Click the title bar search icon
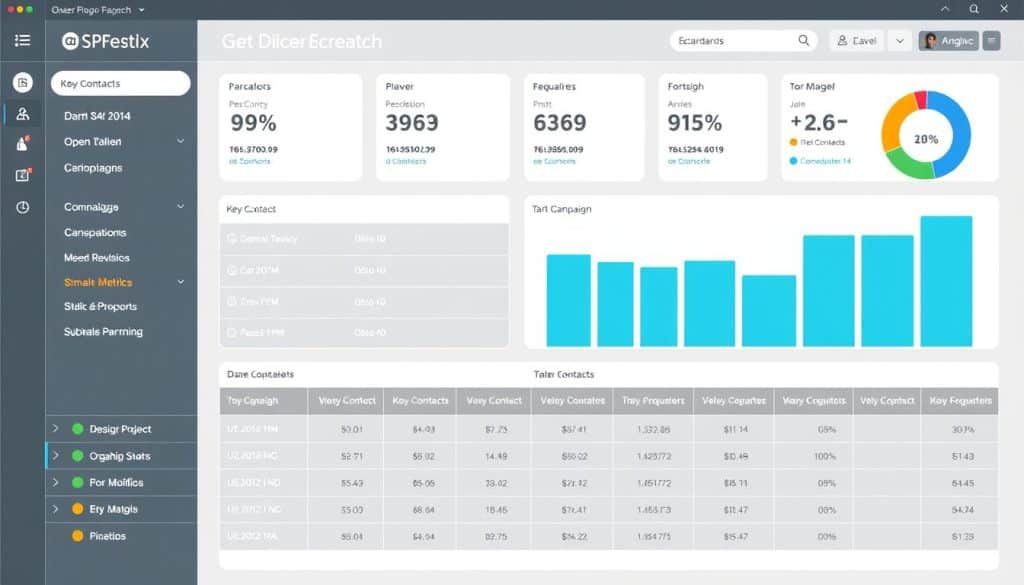 [x=974, y=9]
